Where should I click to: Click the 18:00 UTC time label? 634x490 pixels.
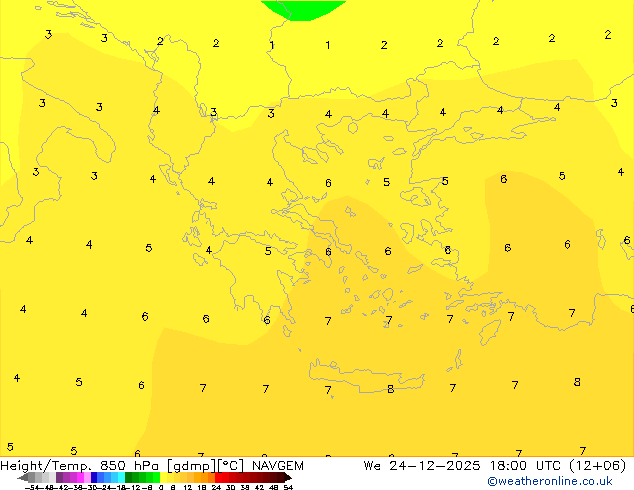pos(527,466)
